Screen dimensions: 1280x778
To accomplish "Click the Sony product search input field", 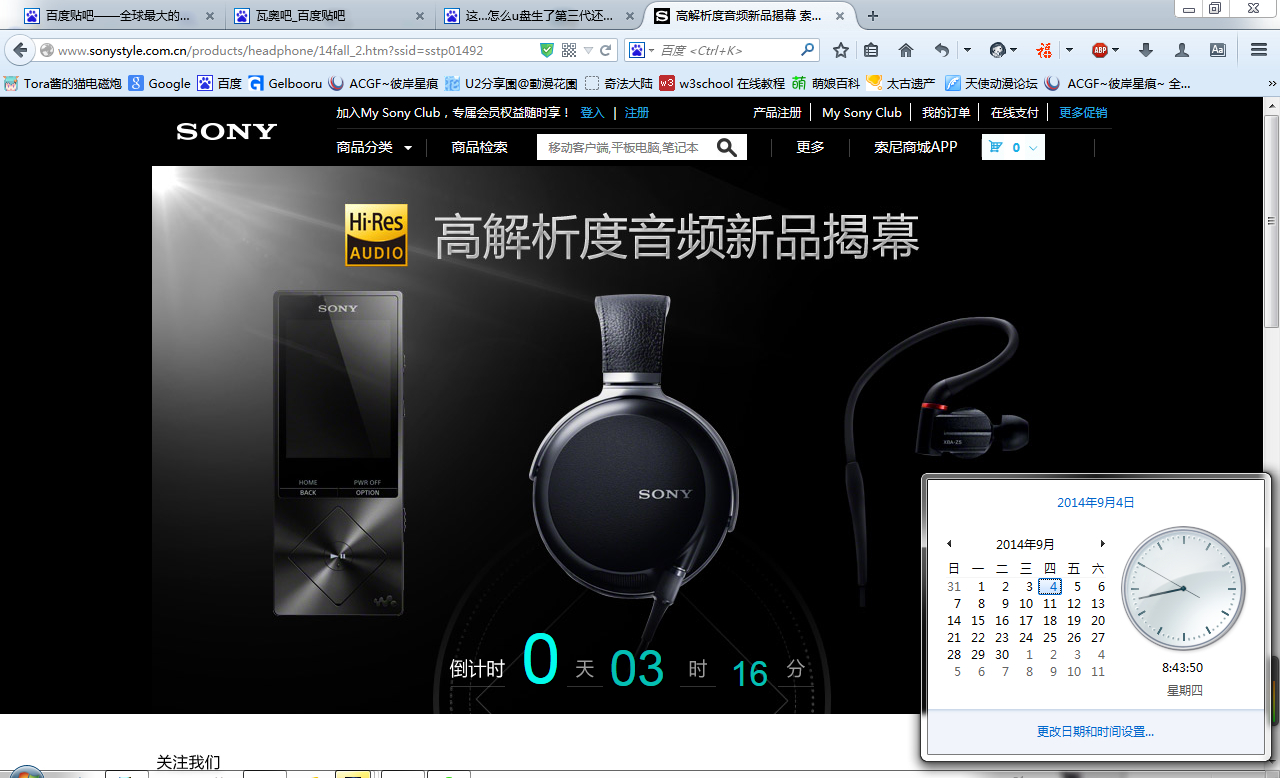I will coord(626,147).
